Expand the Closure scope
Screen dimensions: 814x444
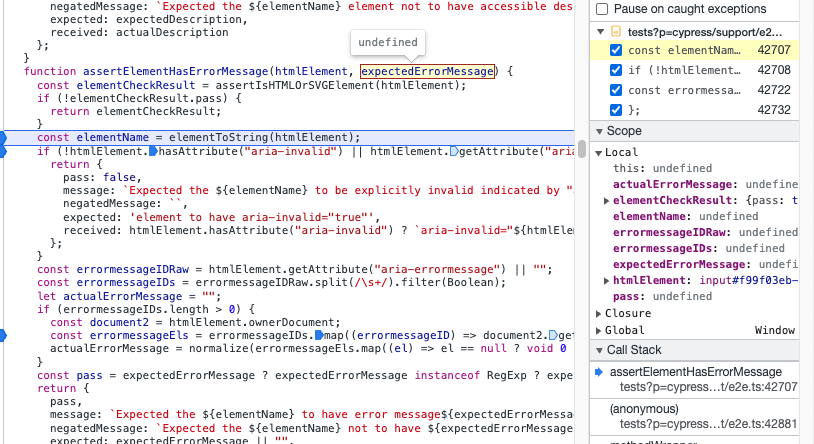click(x=599, y=314)
